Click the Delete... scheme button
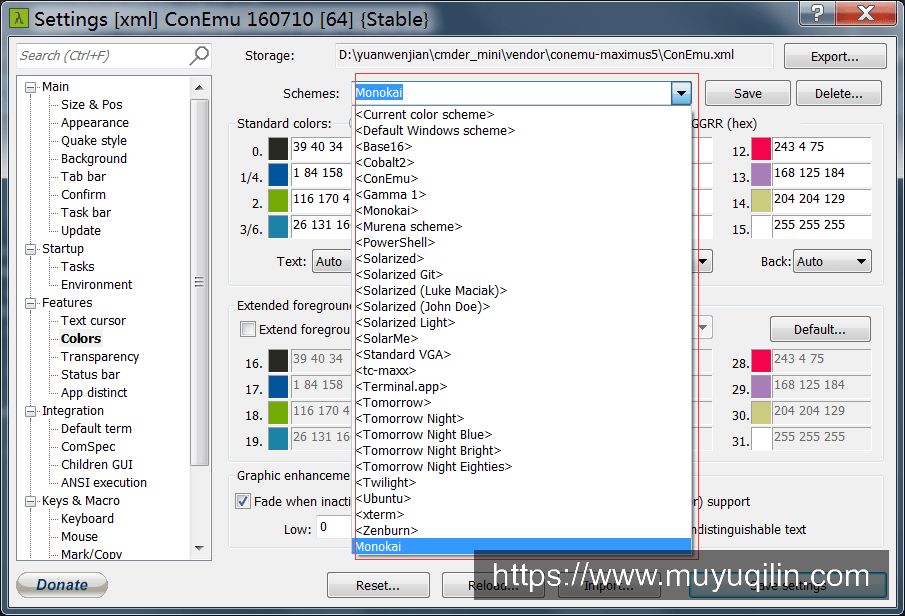This screenshot has height=616, width=905. click(x=838, y=93)
